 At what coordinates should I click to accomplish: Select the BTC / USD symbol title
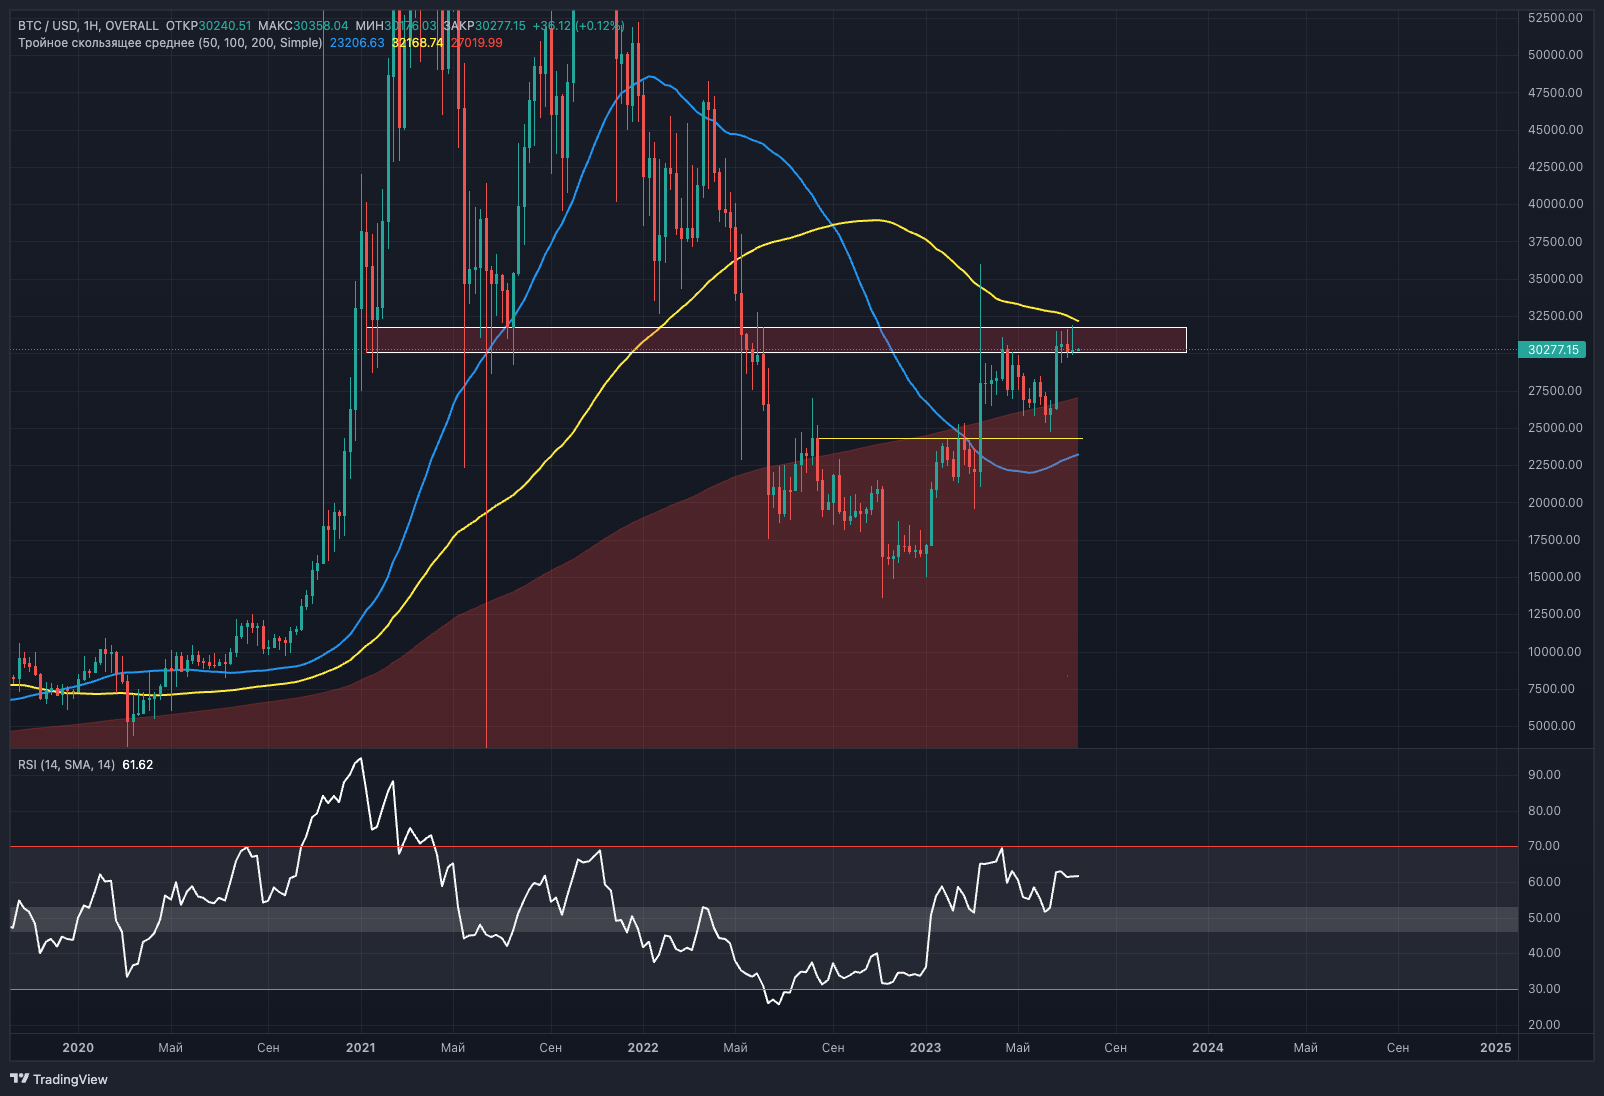point(51,26)
